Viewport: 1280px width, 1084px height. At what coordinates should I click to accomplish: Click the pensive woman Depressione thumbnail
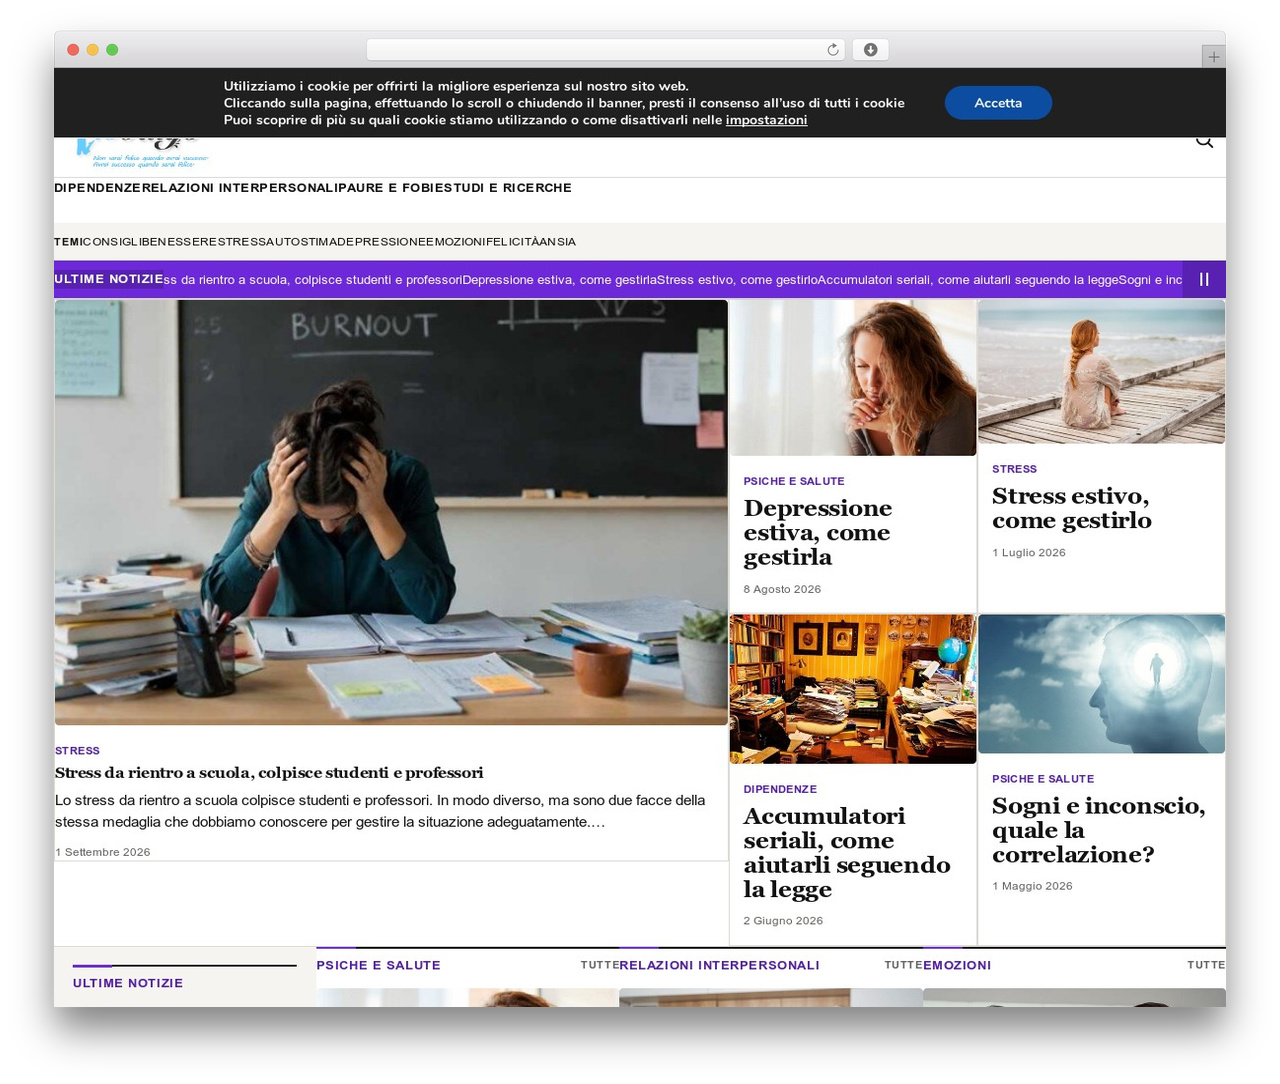853,378
